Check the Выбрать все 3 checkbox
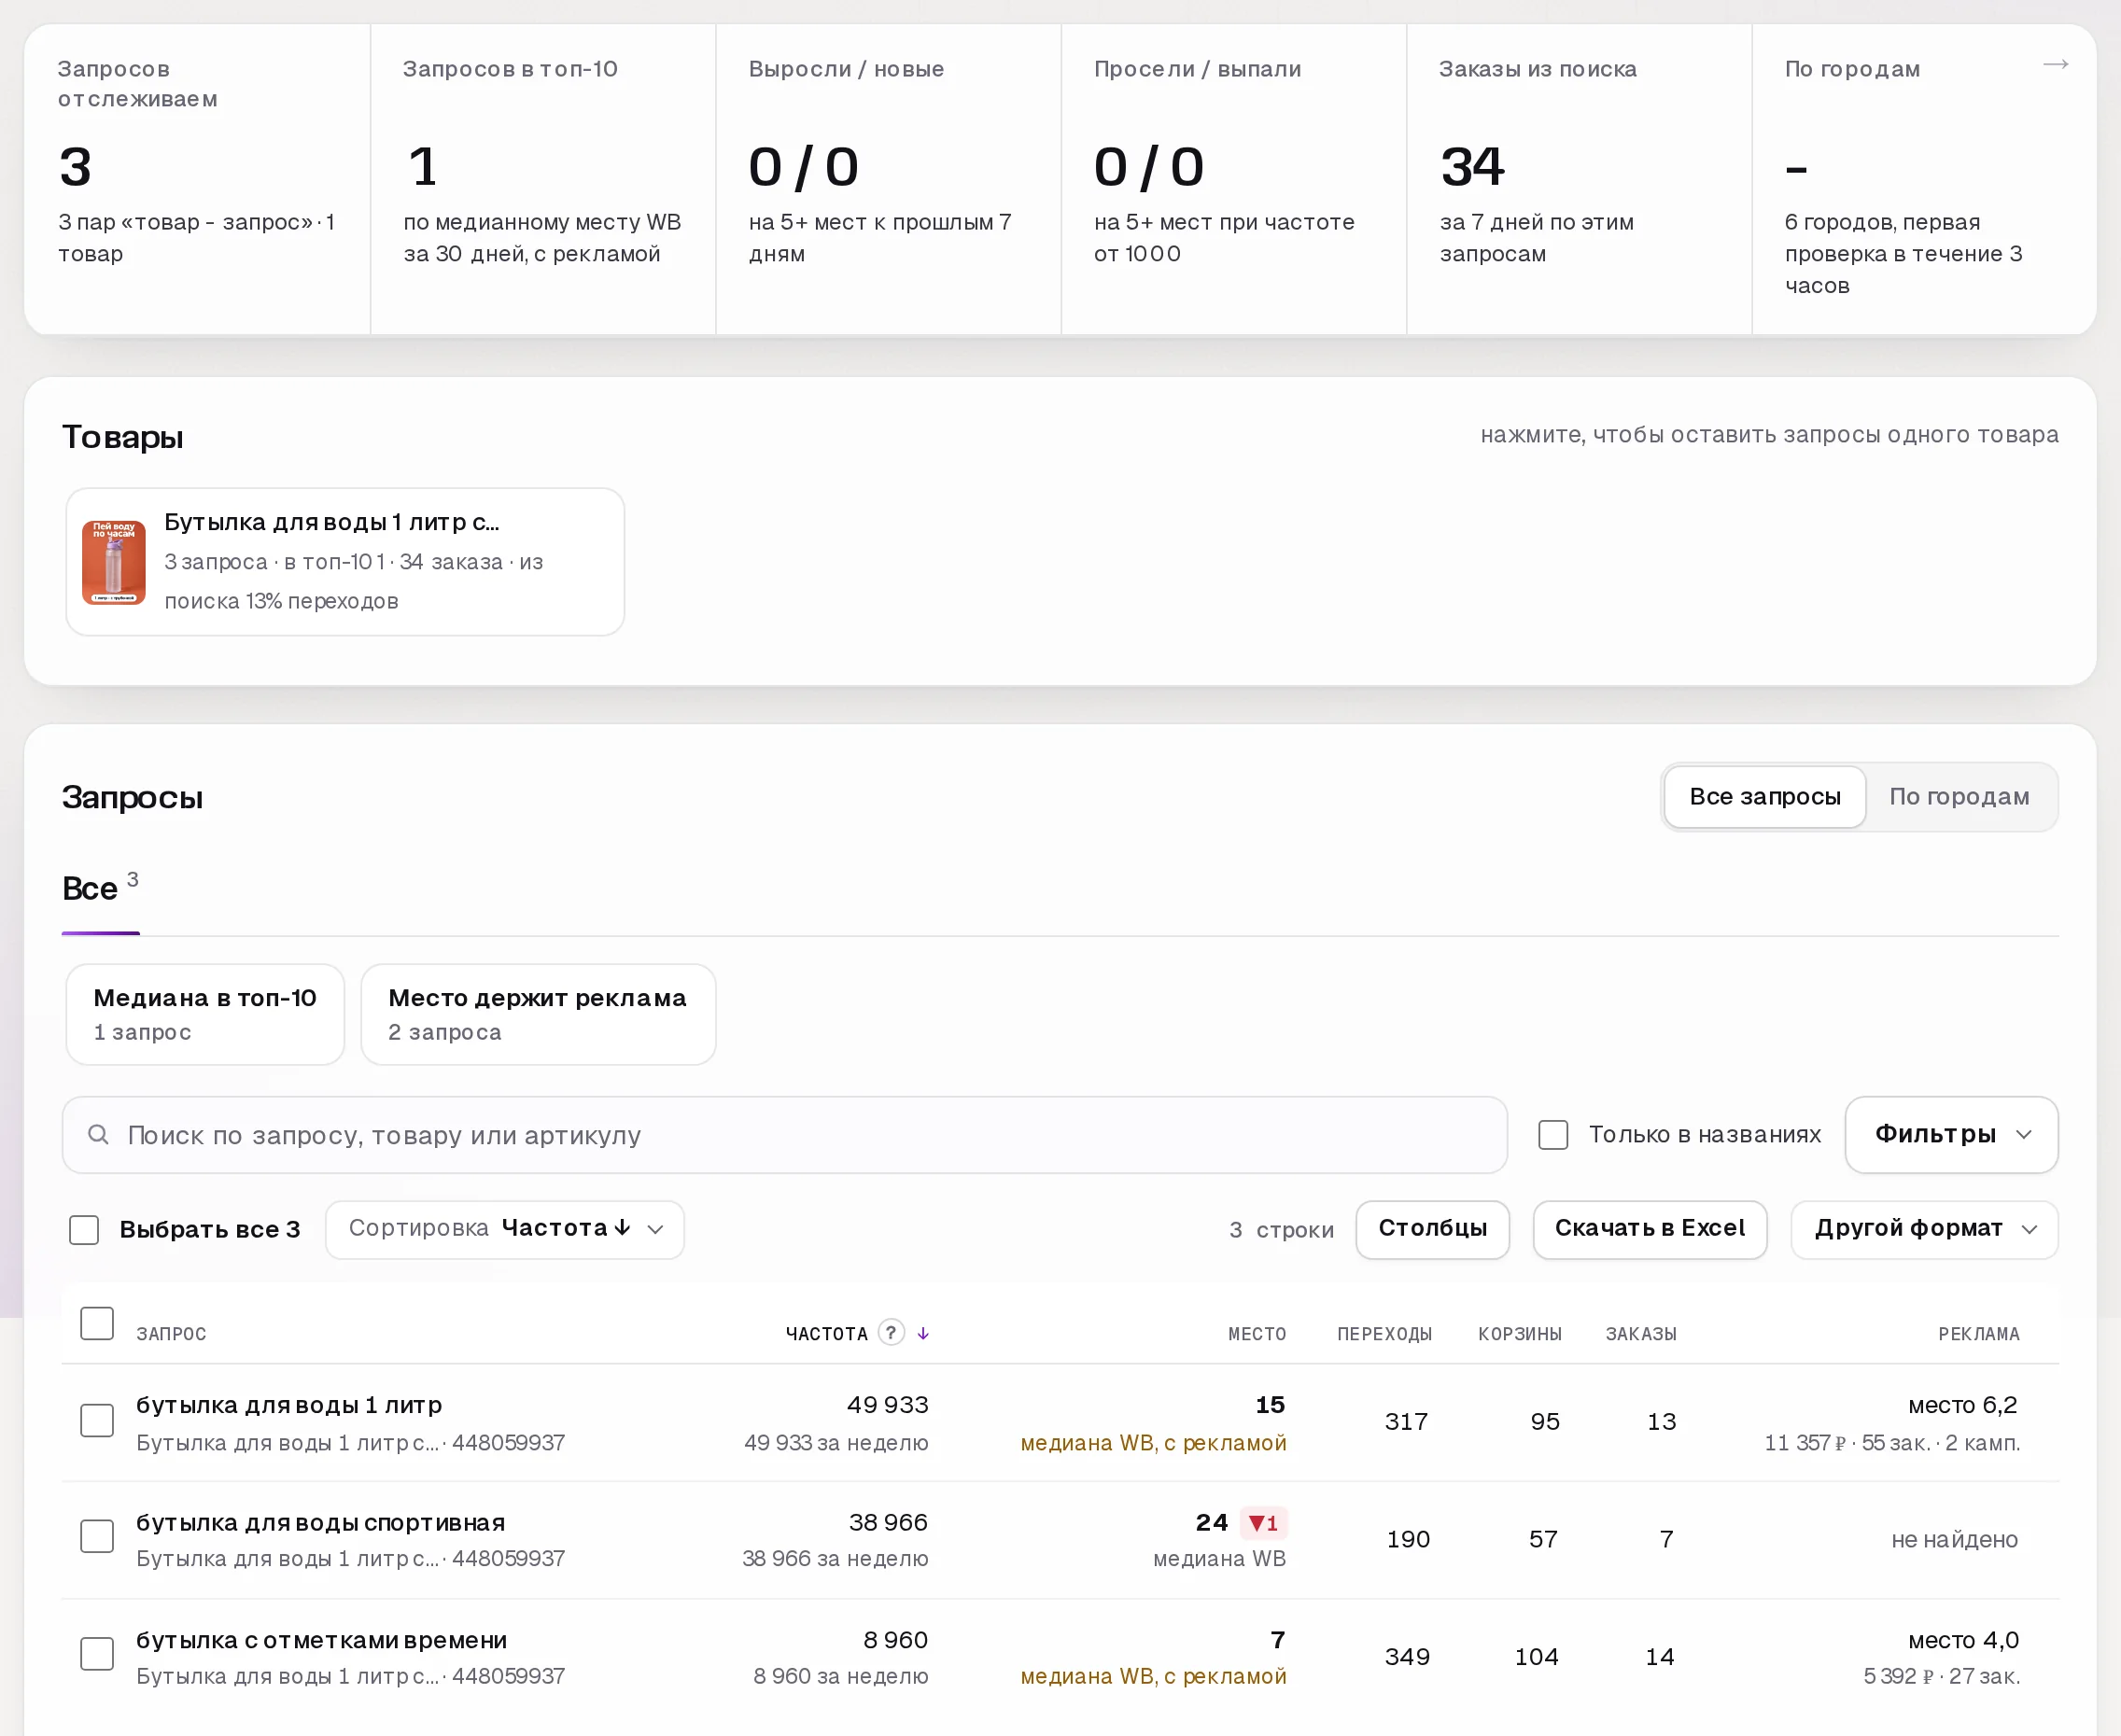The width and height of the screenshot is (2121, 1736). click(x=84, y=1229)
